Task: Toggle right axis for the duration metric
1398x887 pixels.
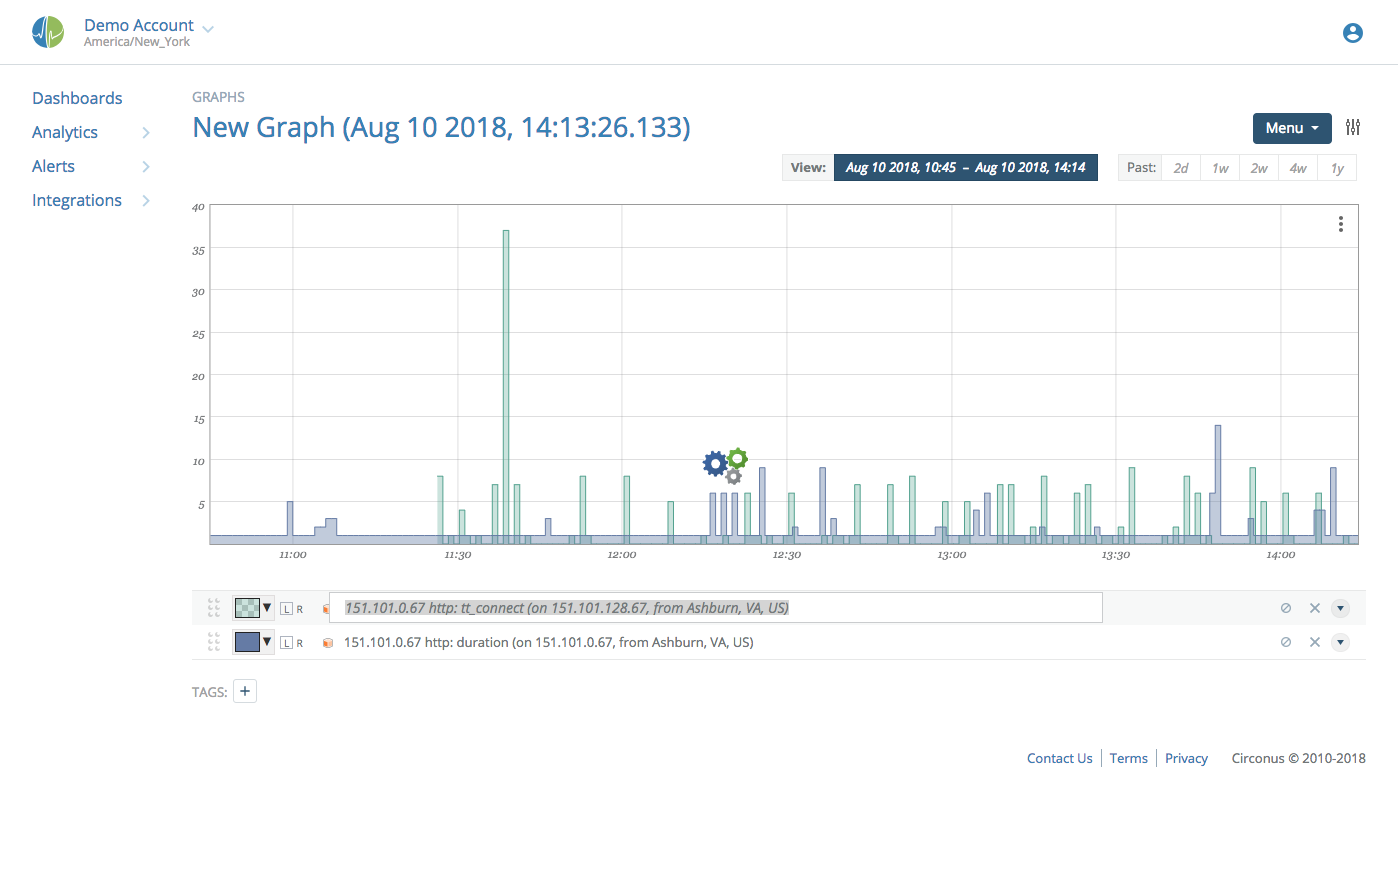Action: 298,642
